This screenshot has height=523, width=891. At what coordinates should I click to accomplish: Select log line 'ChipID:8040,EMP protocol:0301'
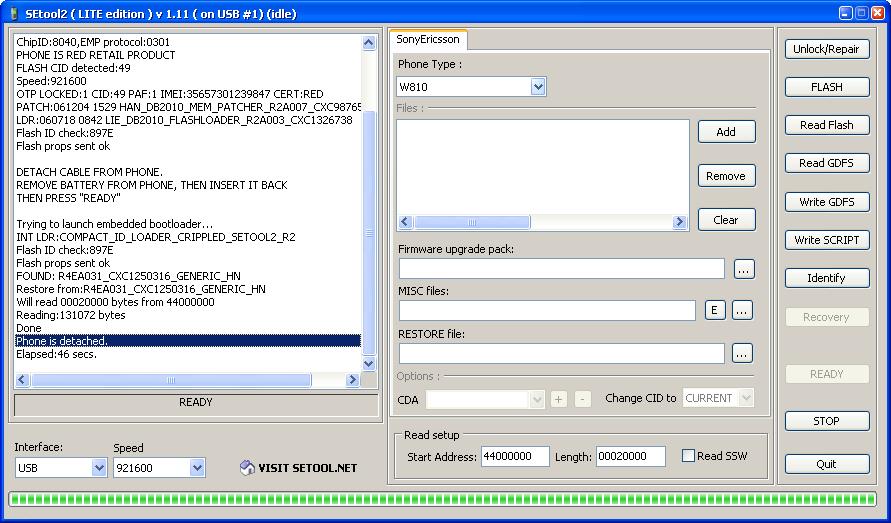click(x=93, y=42)
